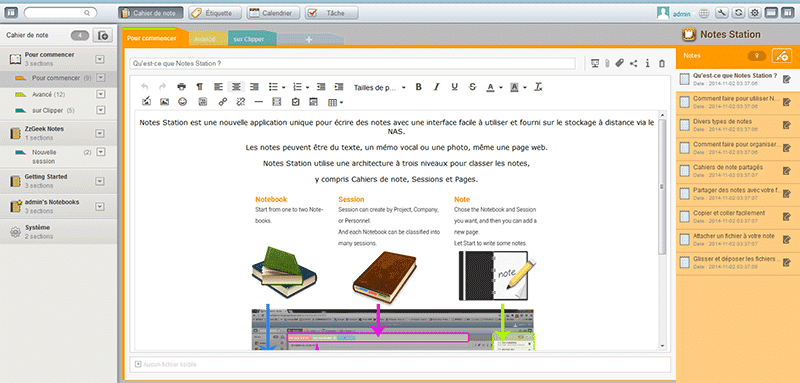Image resolution: width=800 pixels, height=383 pixels.
Task: Open admin's Notebooks dropdown arrow
Action: point(100,207)
